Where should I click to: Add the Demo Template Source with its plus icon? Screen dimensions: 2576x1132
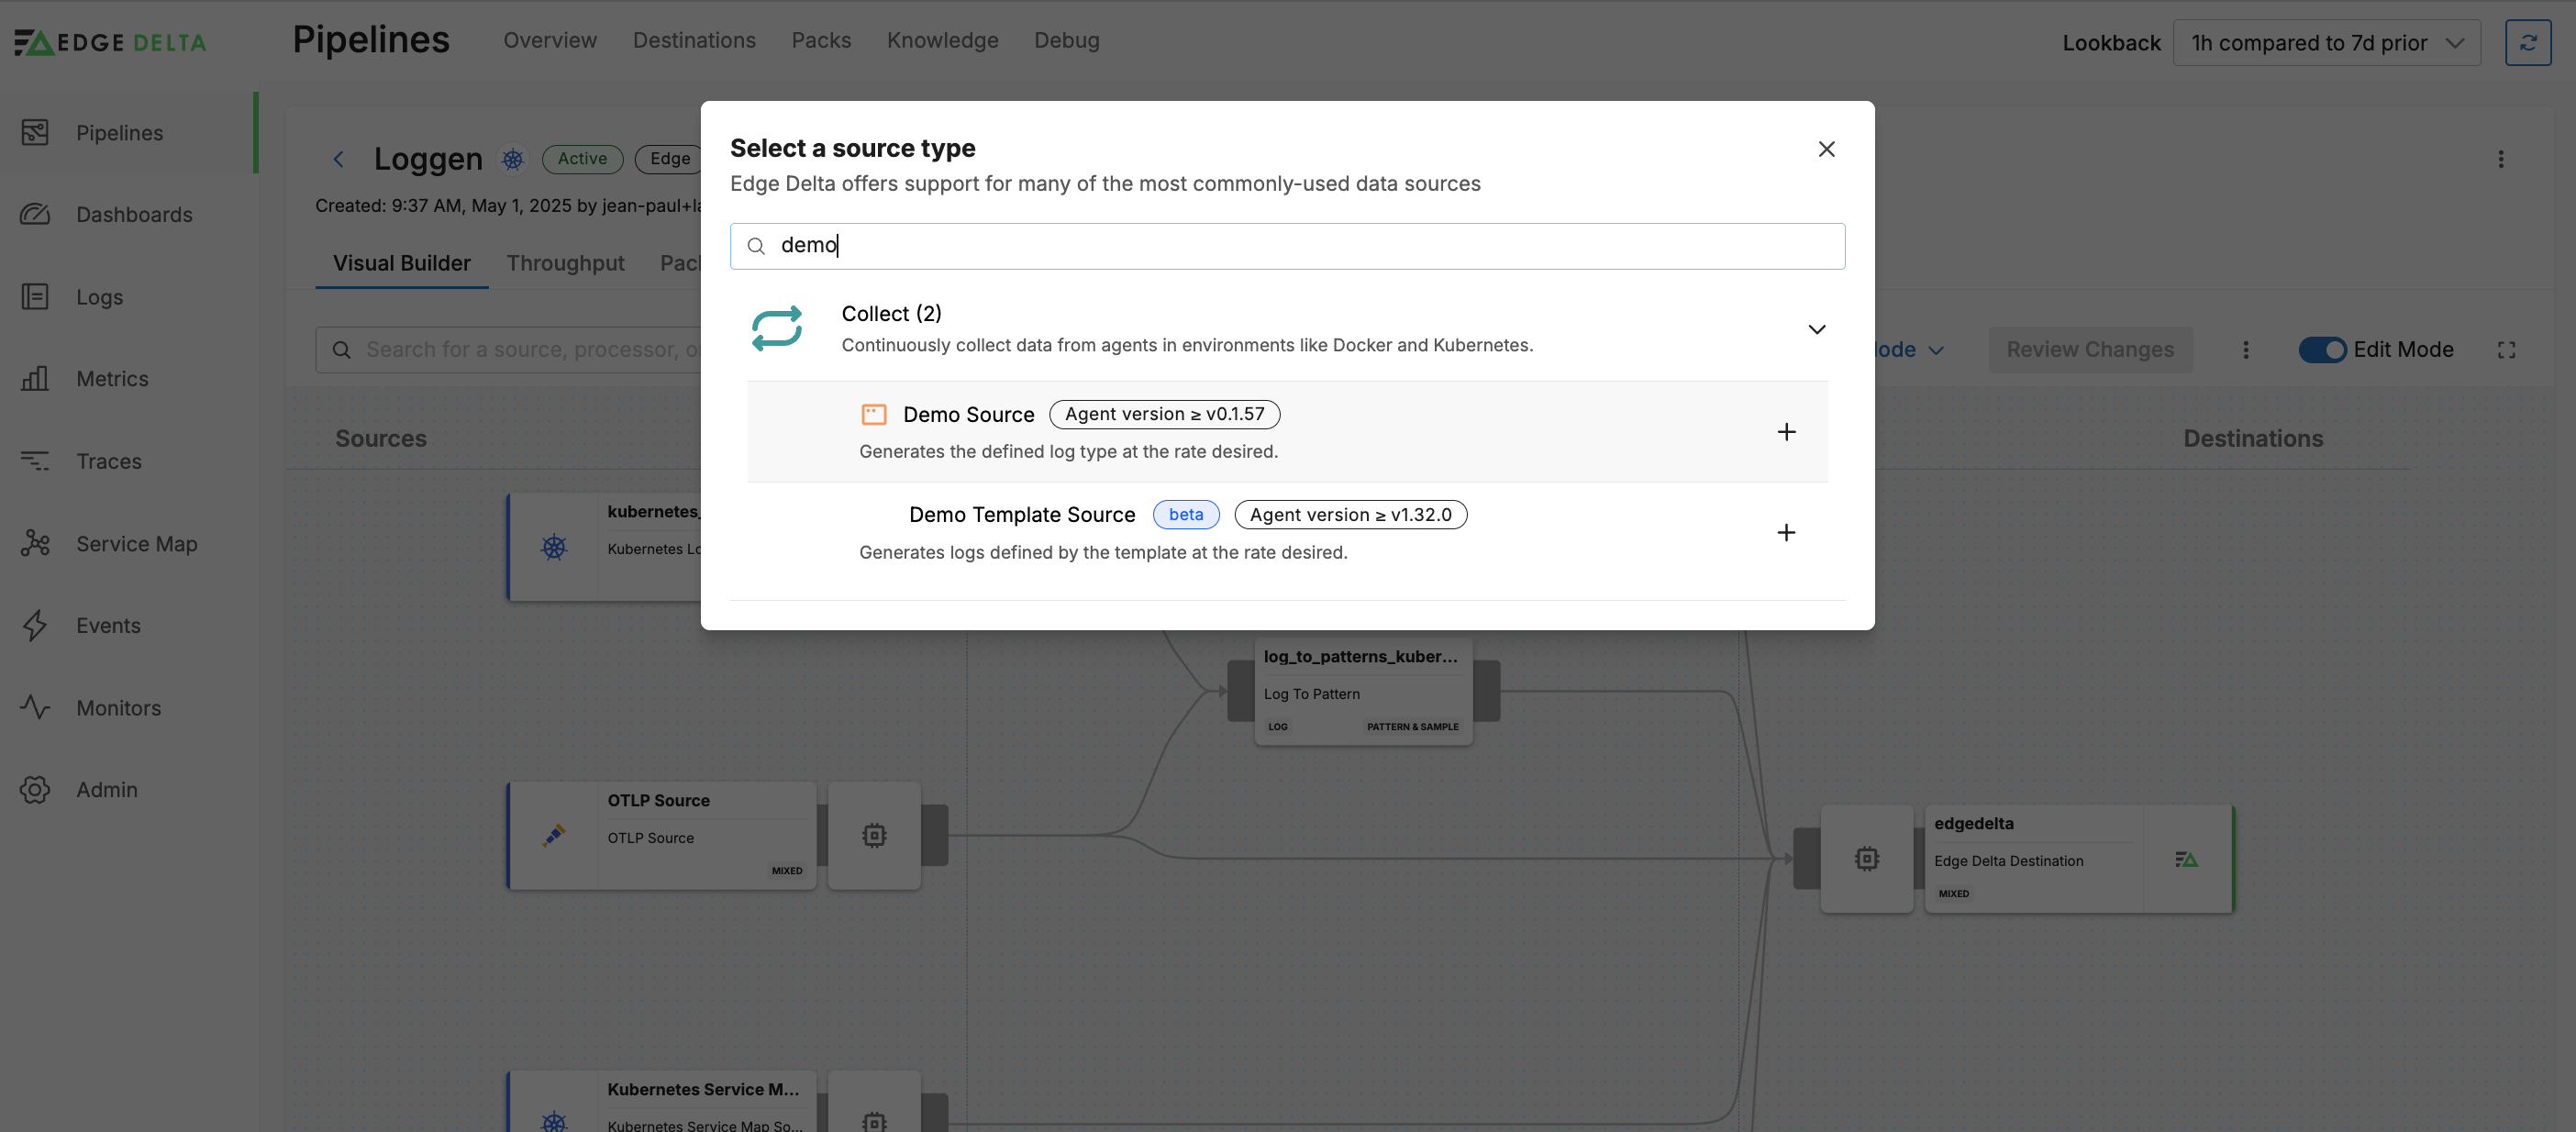coord(1786,532)
